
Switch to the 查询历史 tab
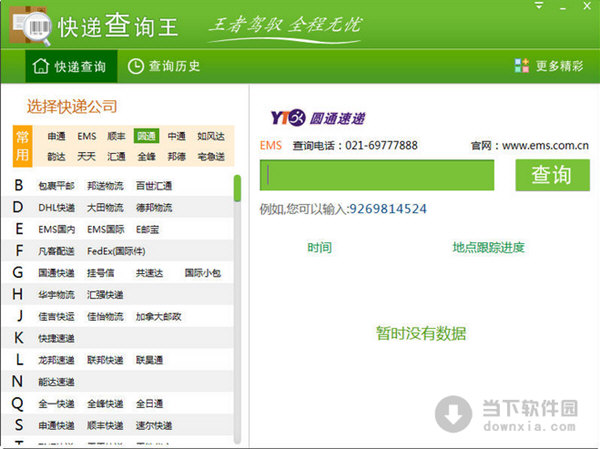pyautogui.click(x=164, y=66)
